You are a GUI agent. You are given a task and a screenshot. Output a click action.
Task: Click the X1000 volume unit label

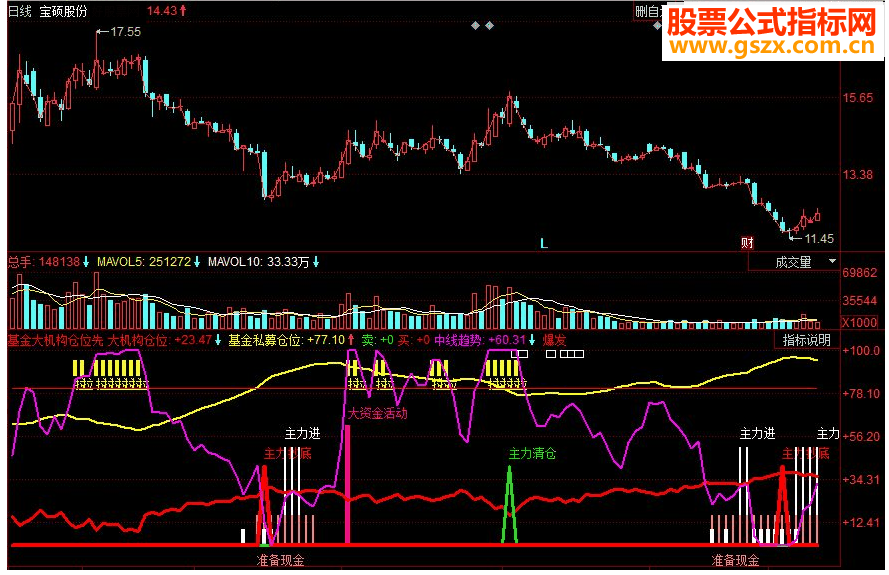tap(860, 323)
